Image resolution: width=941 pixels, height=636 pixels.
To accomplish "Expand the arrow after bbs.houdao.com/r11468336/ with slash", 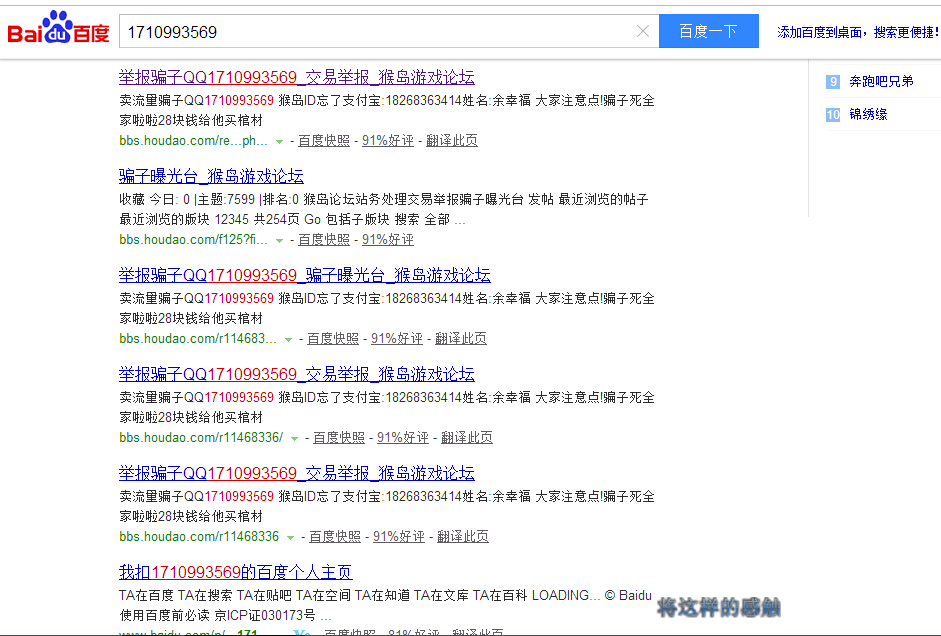I will [294, 439].
